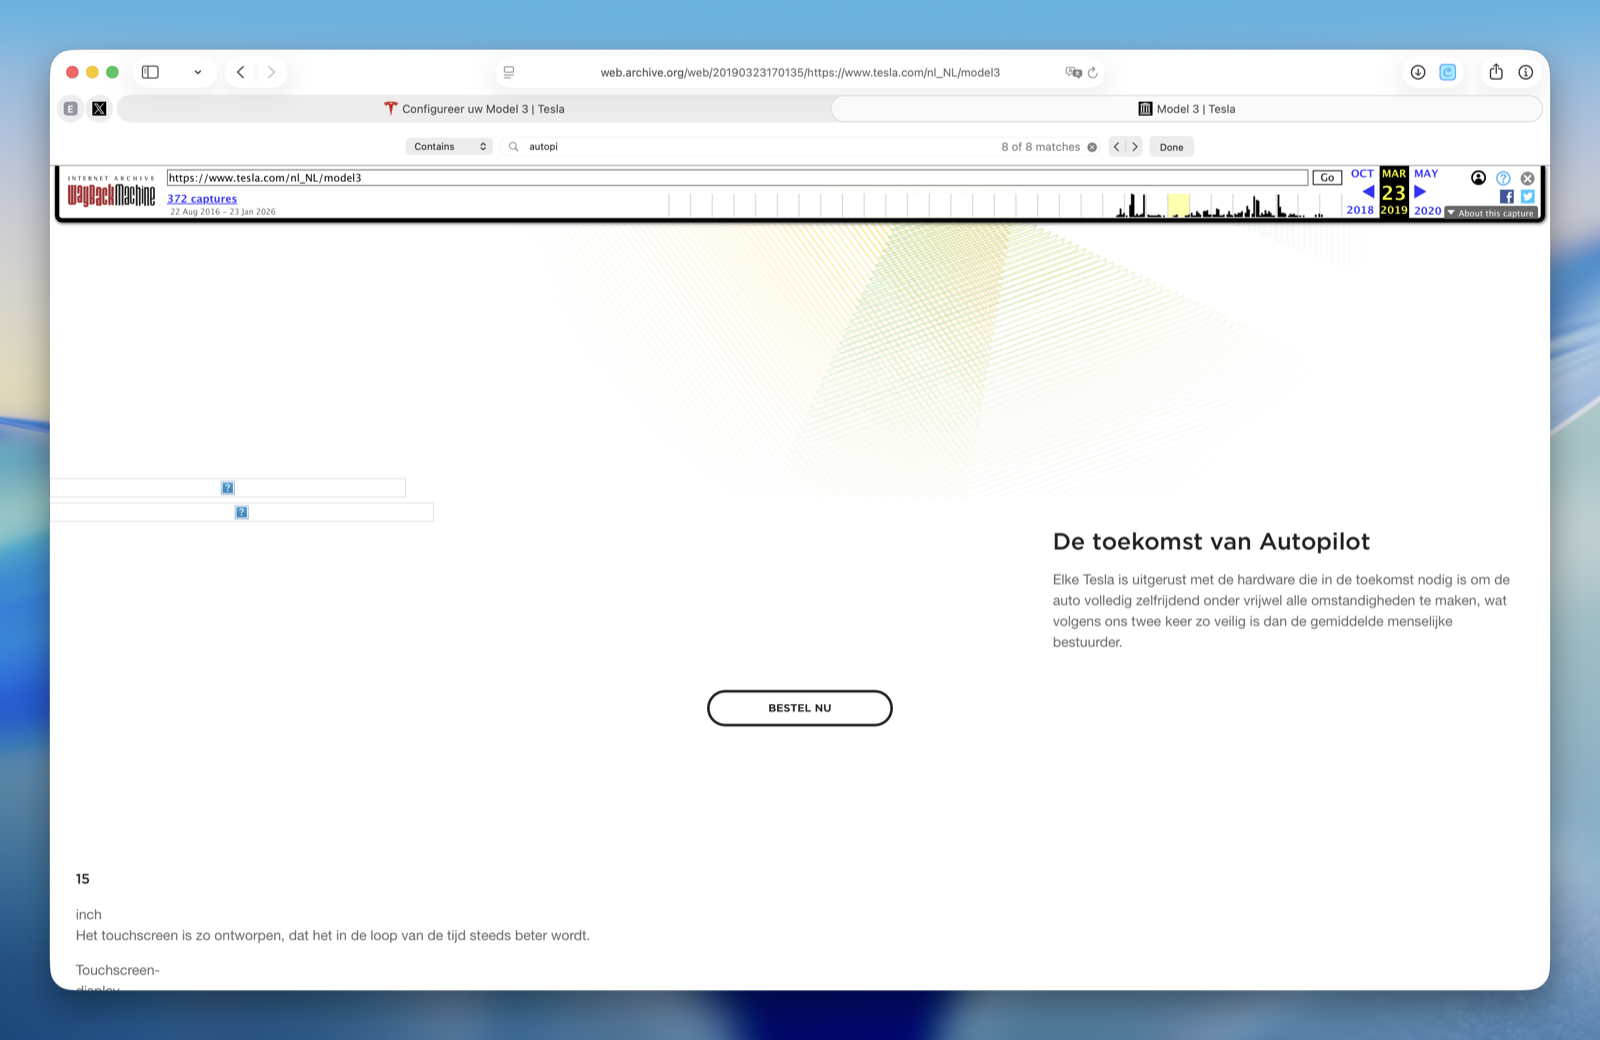The image size is (1600, 1040).
Task: Open the Safari downloads list
Action: click(x=1418, y=72)
